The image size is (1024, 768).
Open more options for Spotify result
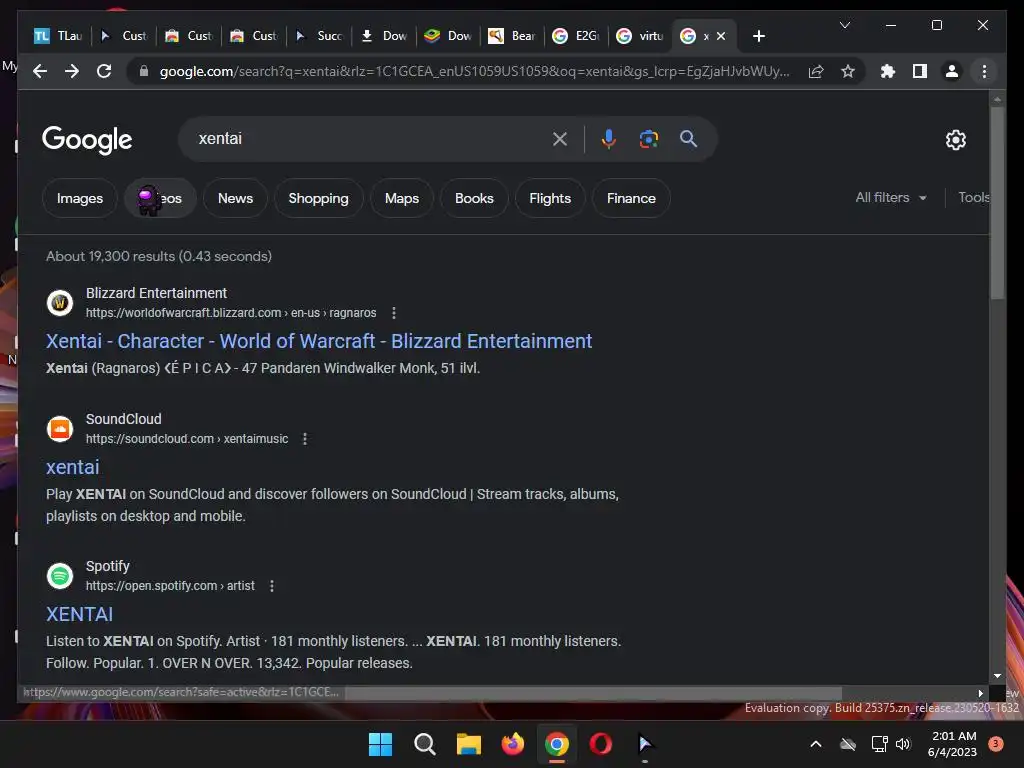click(x=272, y=586)
